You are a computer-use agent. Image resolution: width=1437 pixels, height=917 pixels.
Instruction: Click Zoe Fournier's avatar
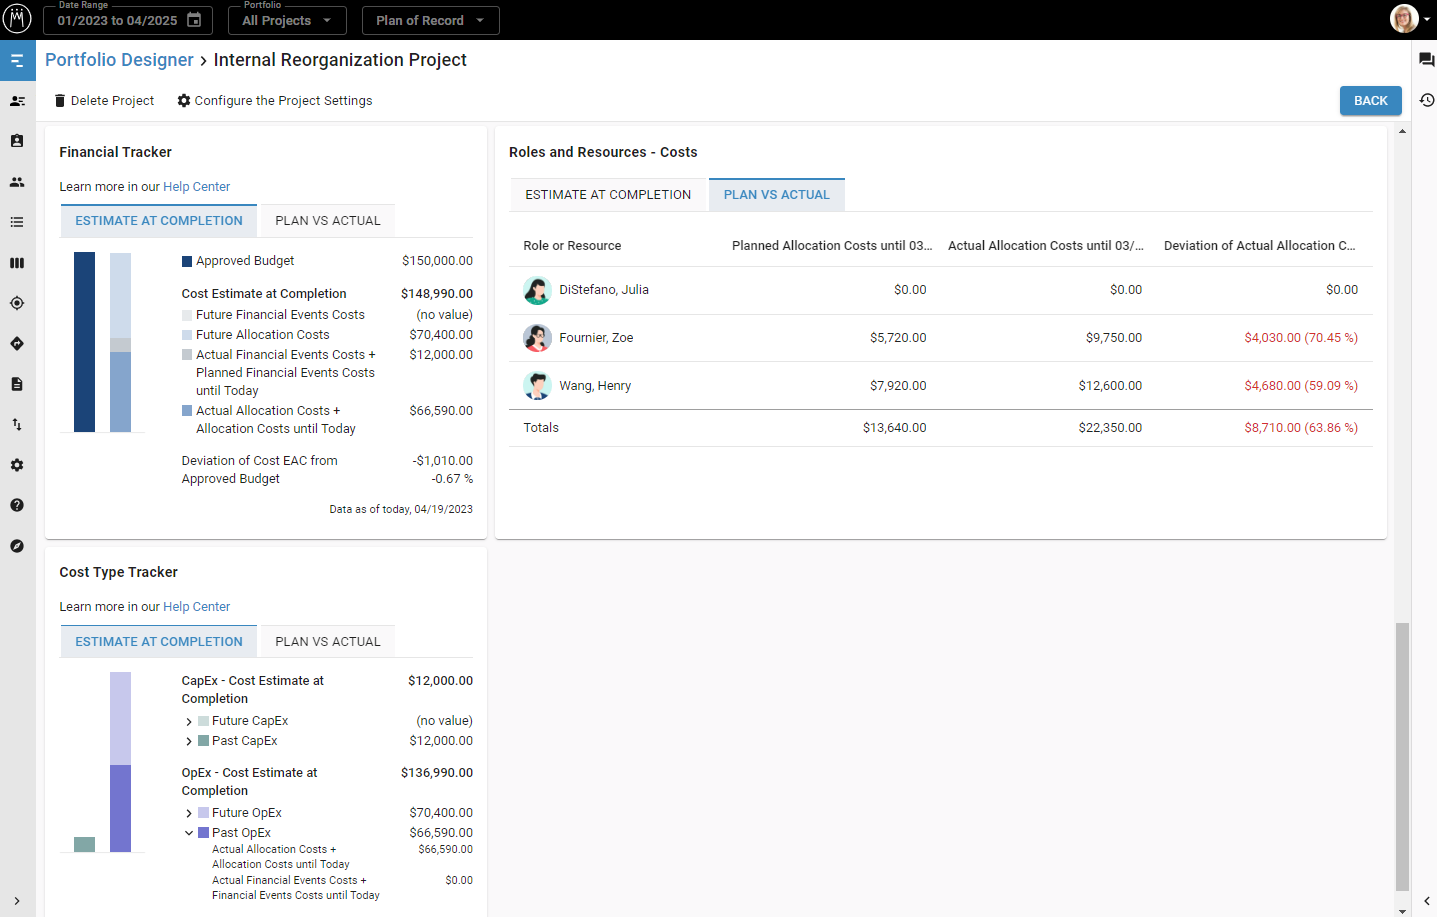pyautogui.click(x=537, y=338)
